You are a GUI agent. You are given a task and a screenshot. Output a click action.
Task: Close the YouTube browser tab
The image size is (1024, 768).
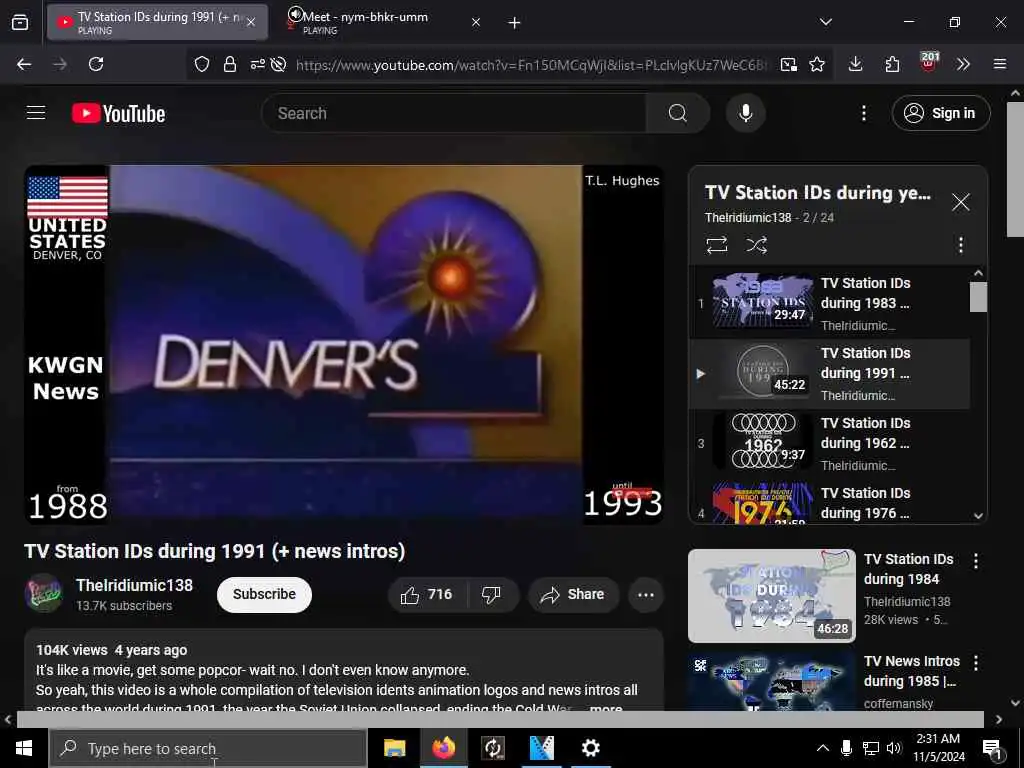(x=251, y=22)
